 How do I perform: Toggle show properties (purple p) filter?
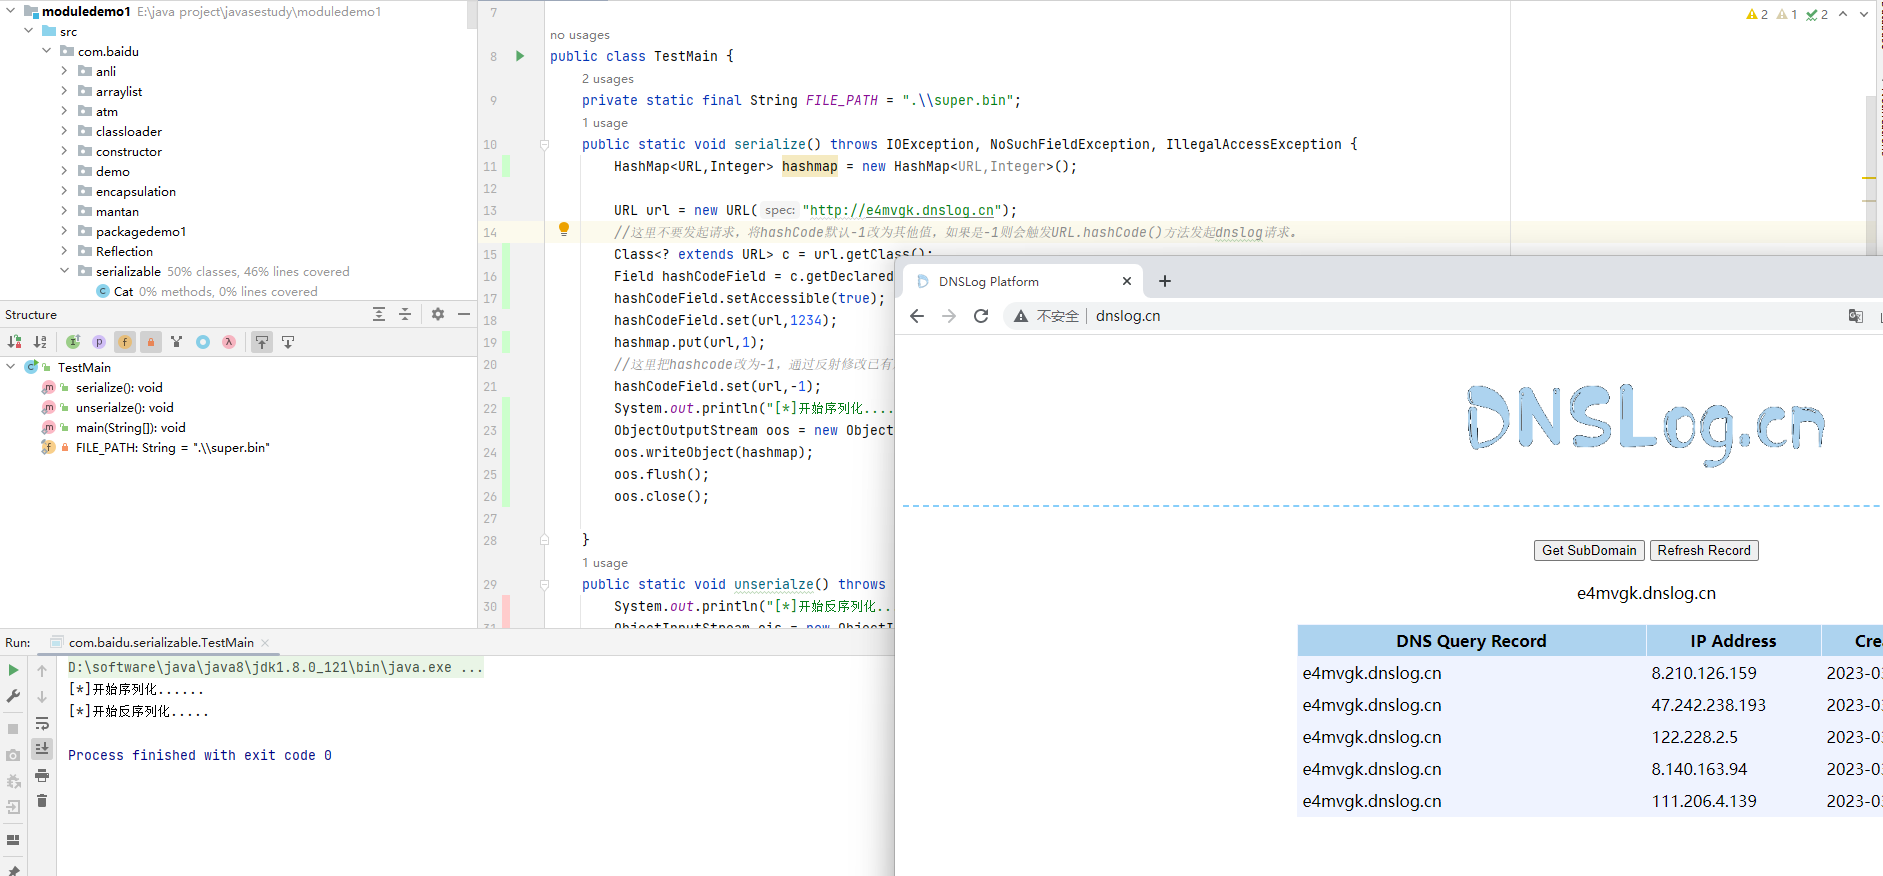click(99, 342)
